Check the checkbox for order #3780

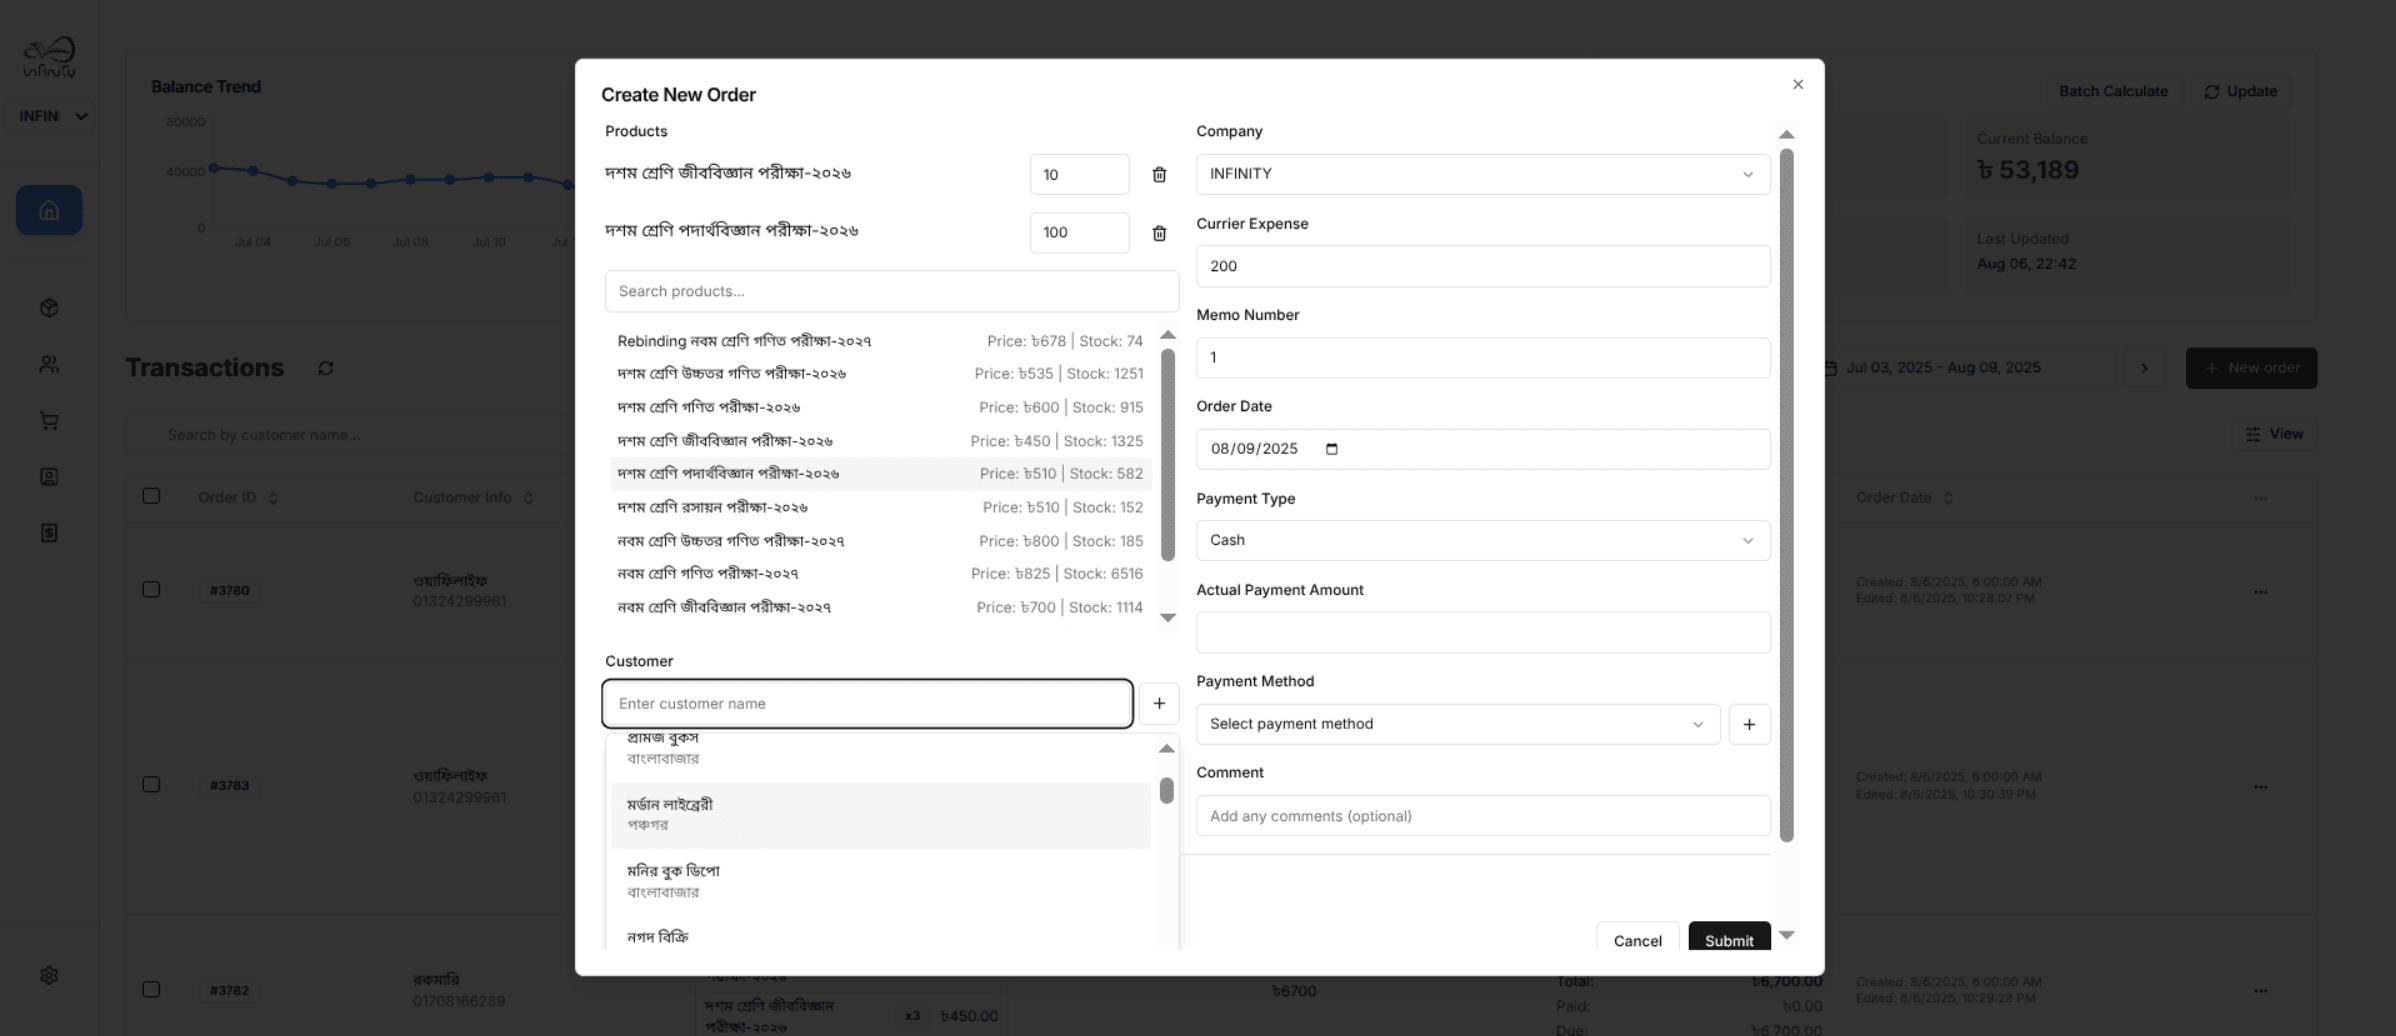click(152, 589)
